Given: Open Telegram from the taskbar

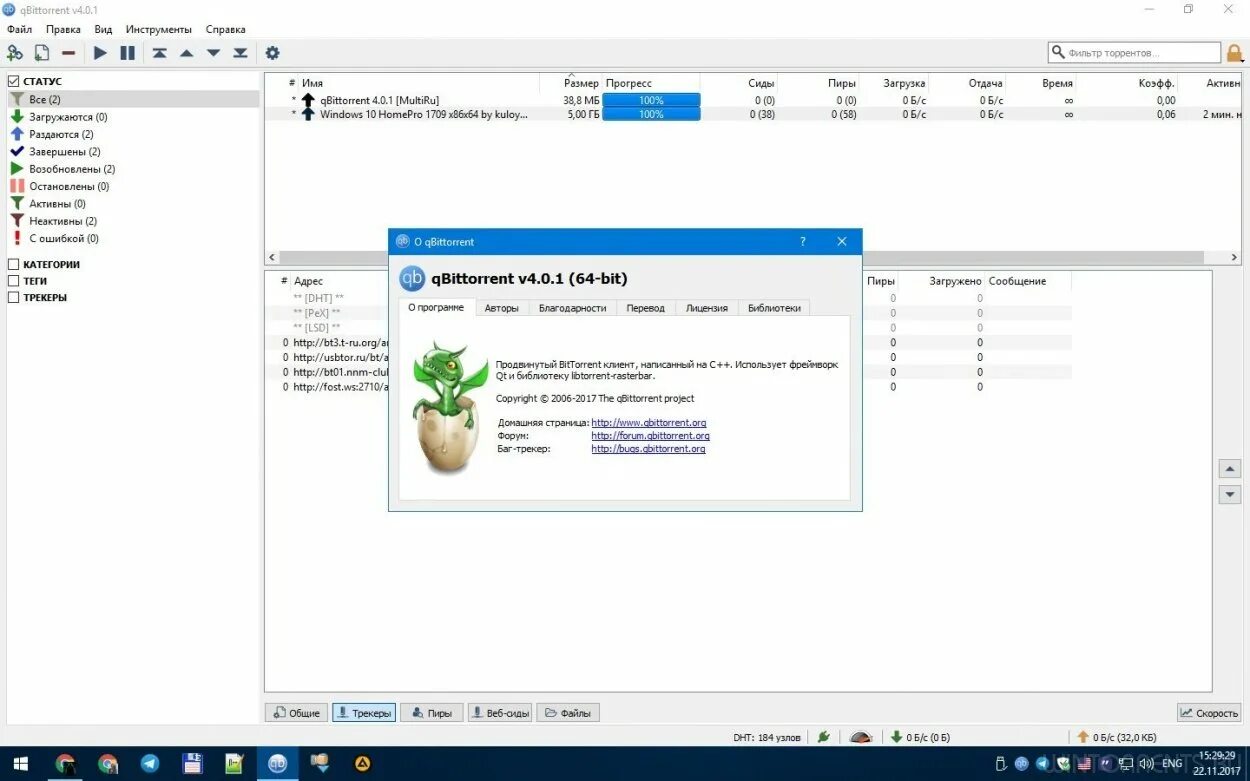Looking at the screenshot, I should tap(150, 763).
